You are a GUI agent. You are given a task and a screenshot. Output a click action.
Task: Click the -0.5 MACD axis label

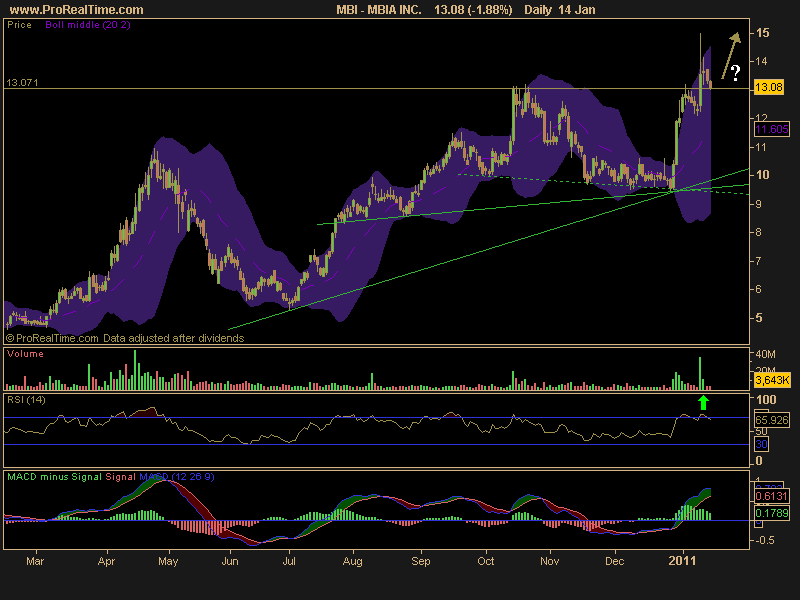pyautogui.click(x=763, y=540)
